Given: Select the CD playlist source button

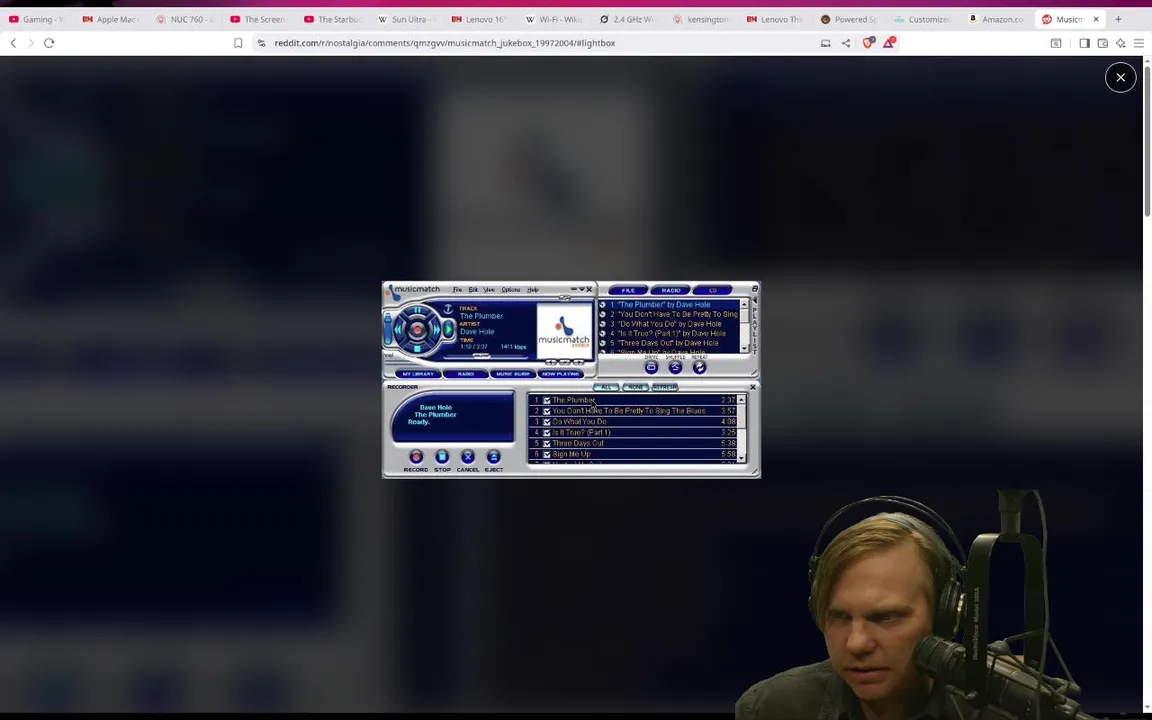Looking at the screenshot, I should click(x=713, y=290).
